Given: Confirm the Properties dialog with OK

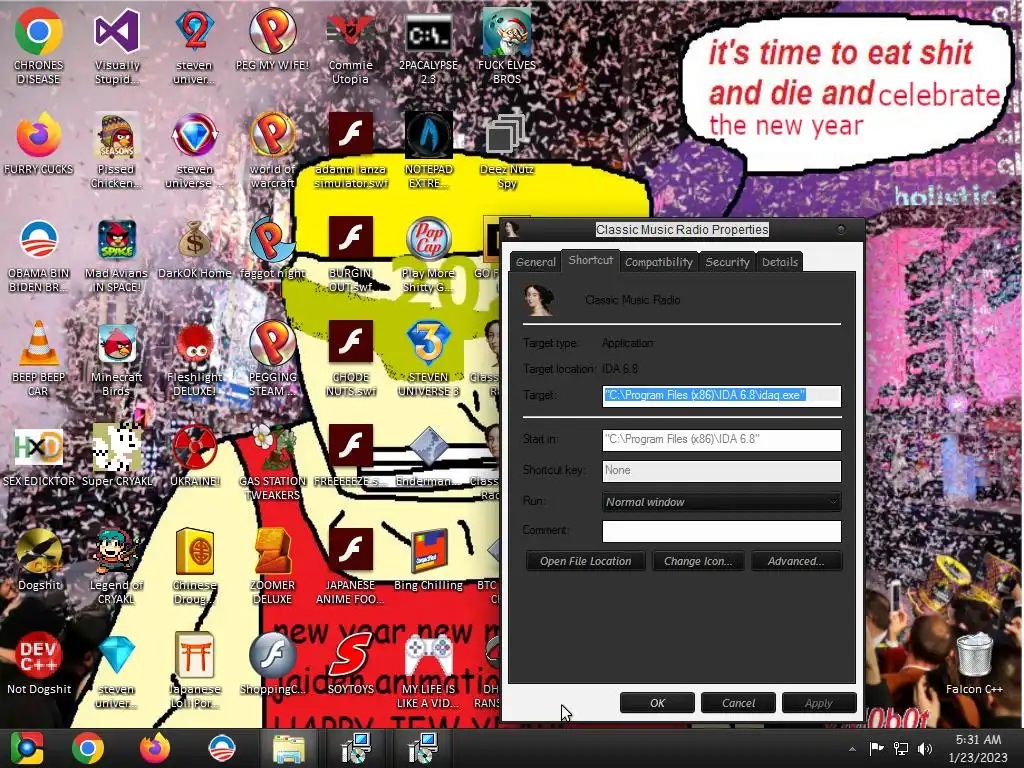Looking at the screenshot, I should point(657,703).
